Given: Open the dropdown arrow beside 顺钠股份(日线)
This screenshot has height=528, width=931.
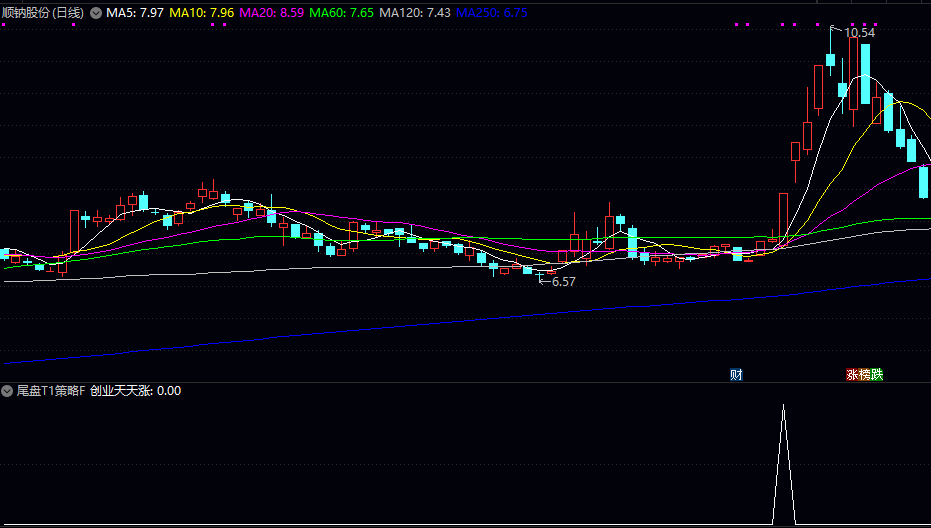Looking at the screenshot, I should [96, 13].
